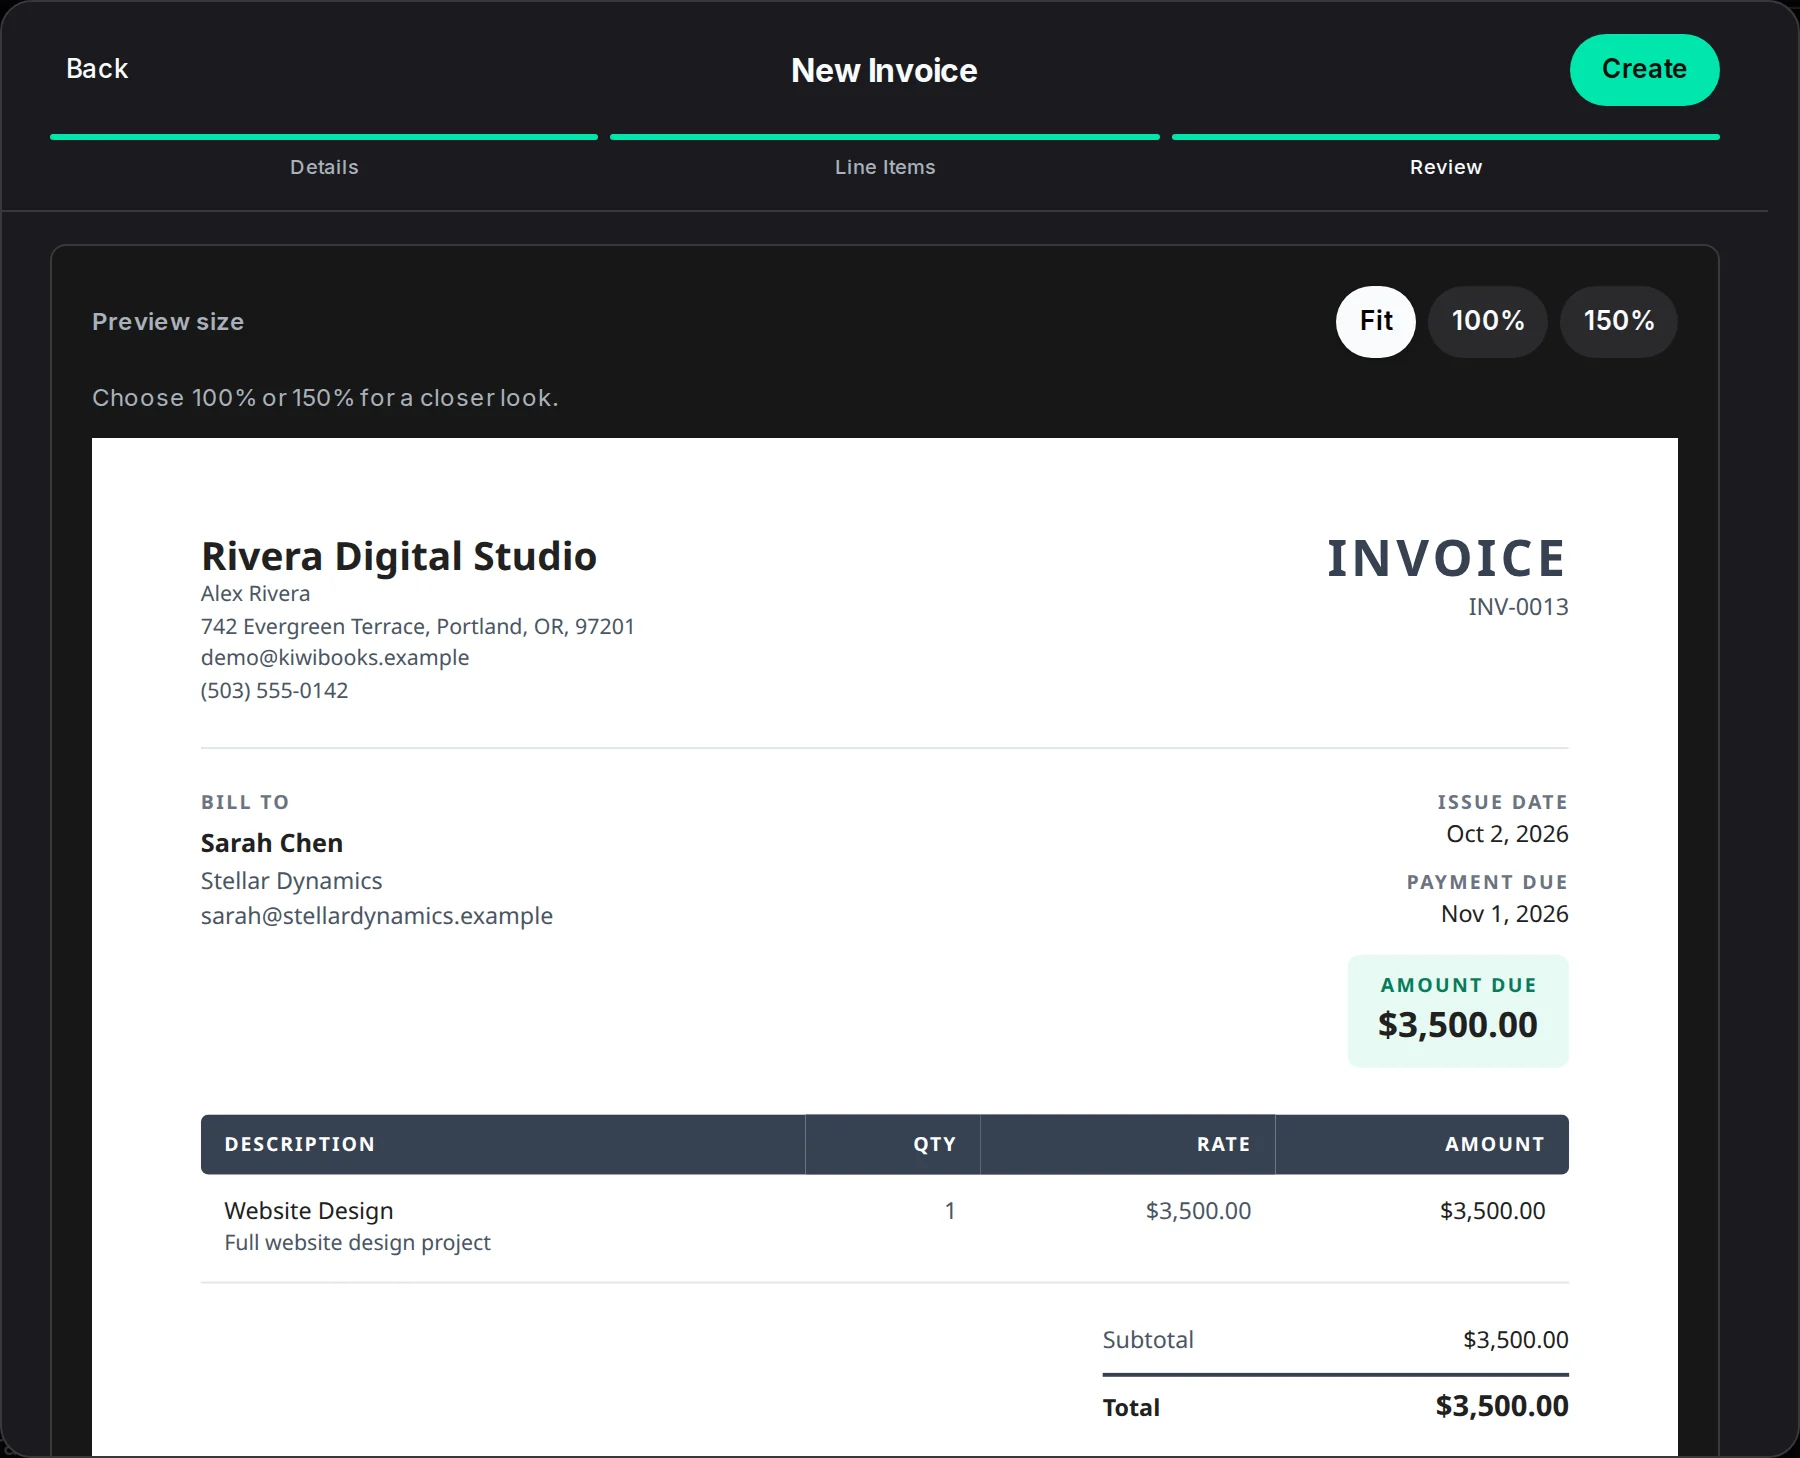The height and width of the screenshot is (1458, 1800).
Task: Click the Subtotal value $3,500.00
Action: tap(1516, 1340)
